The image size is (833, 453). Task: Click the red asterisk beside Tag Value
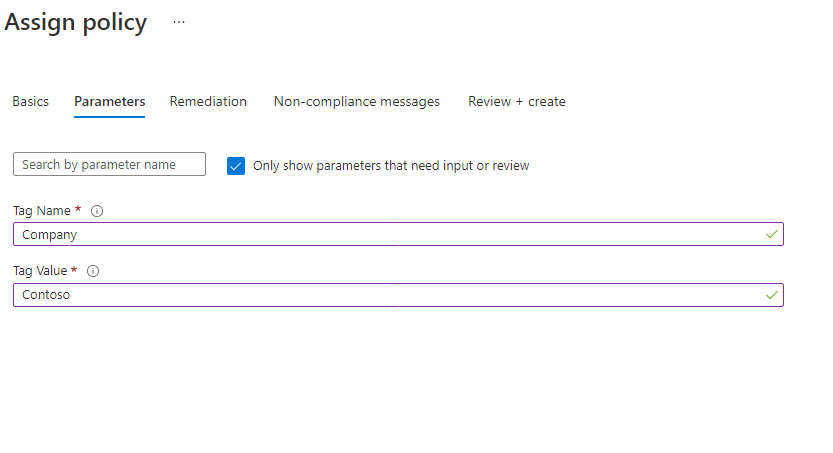pyautogui.click(x=74, y=269)
